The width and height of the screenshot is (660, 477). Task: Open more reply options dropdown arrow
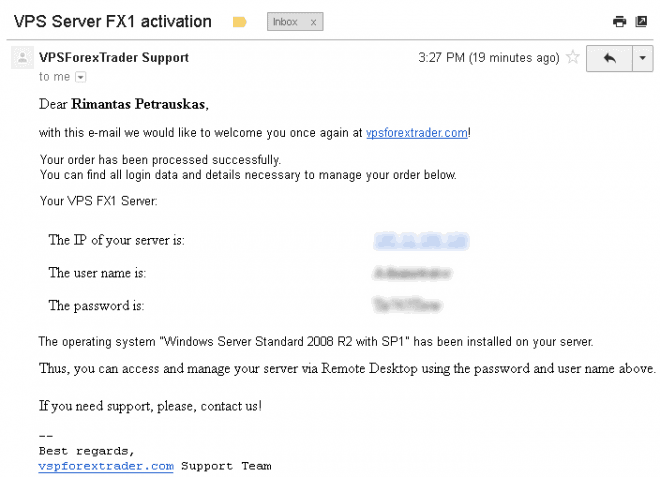643,58
